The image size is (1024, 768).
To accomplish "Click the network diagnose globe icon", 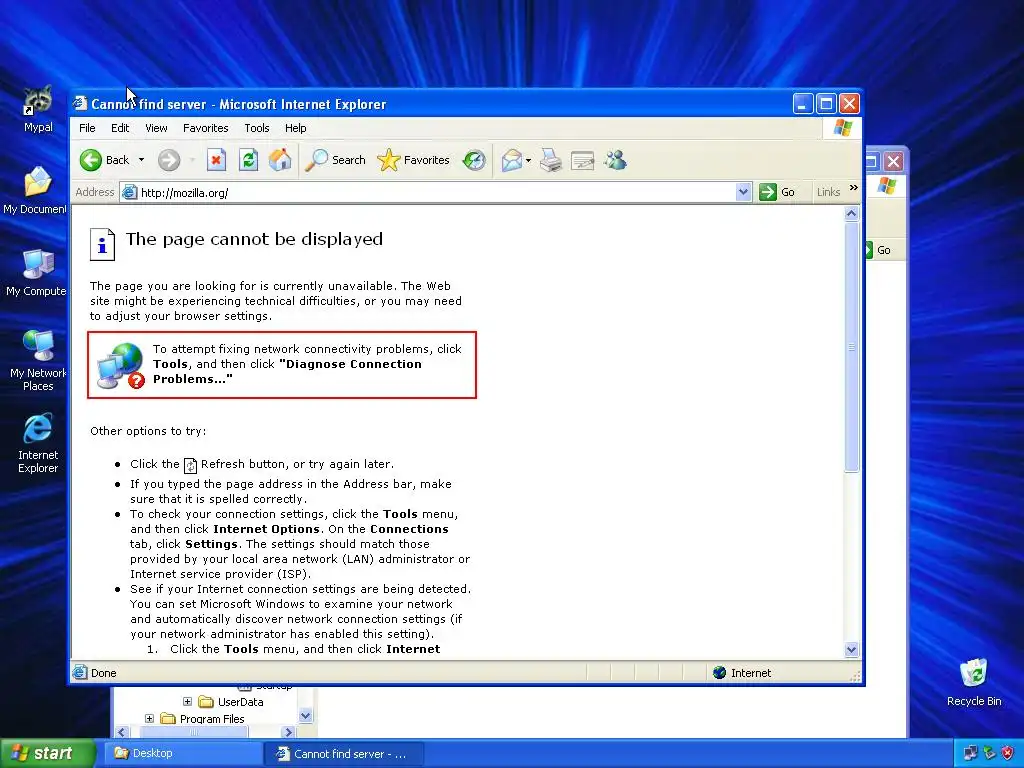I will click(x=120, y=366).
